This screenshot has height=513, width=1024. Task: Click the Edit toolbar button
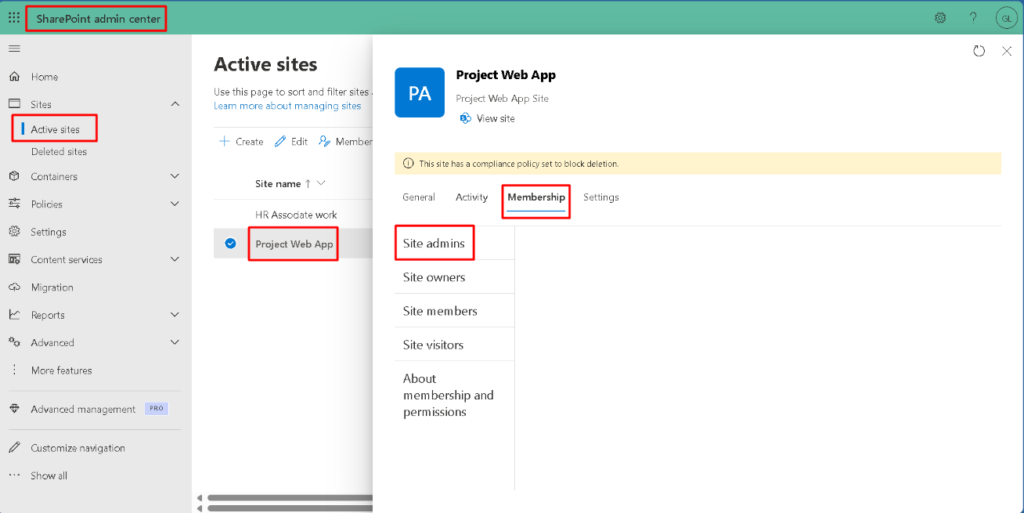pos(291,142)
